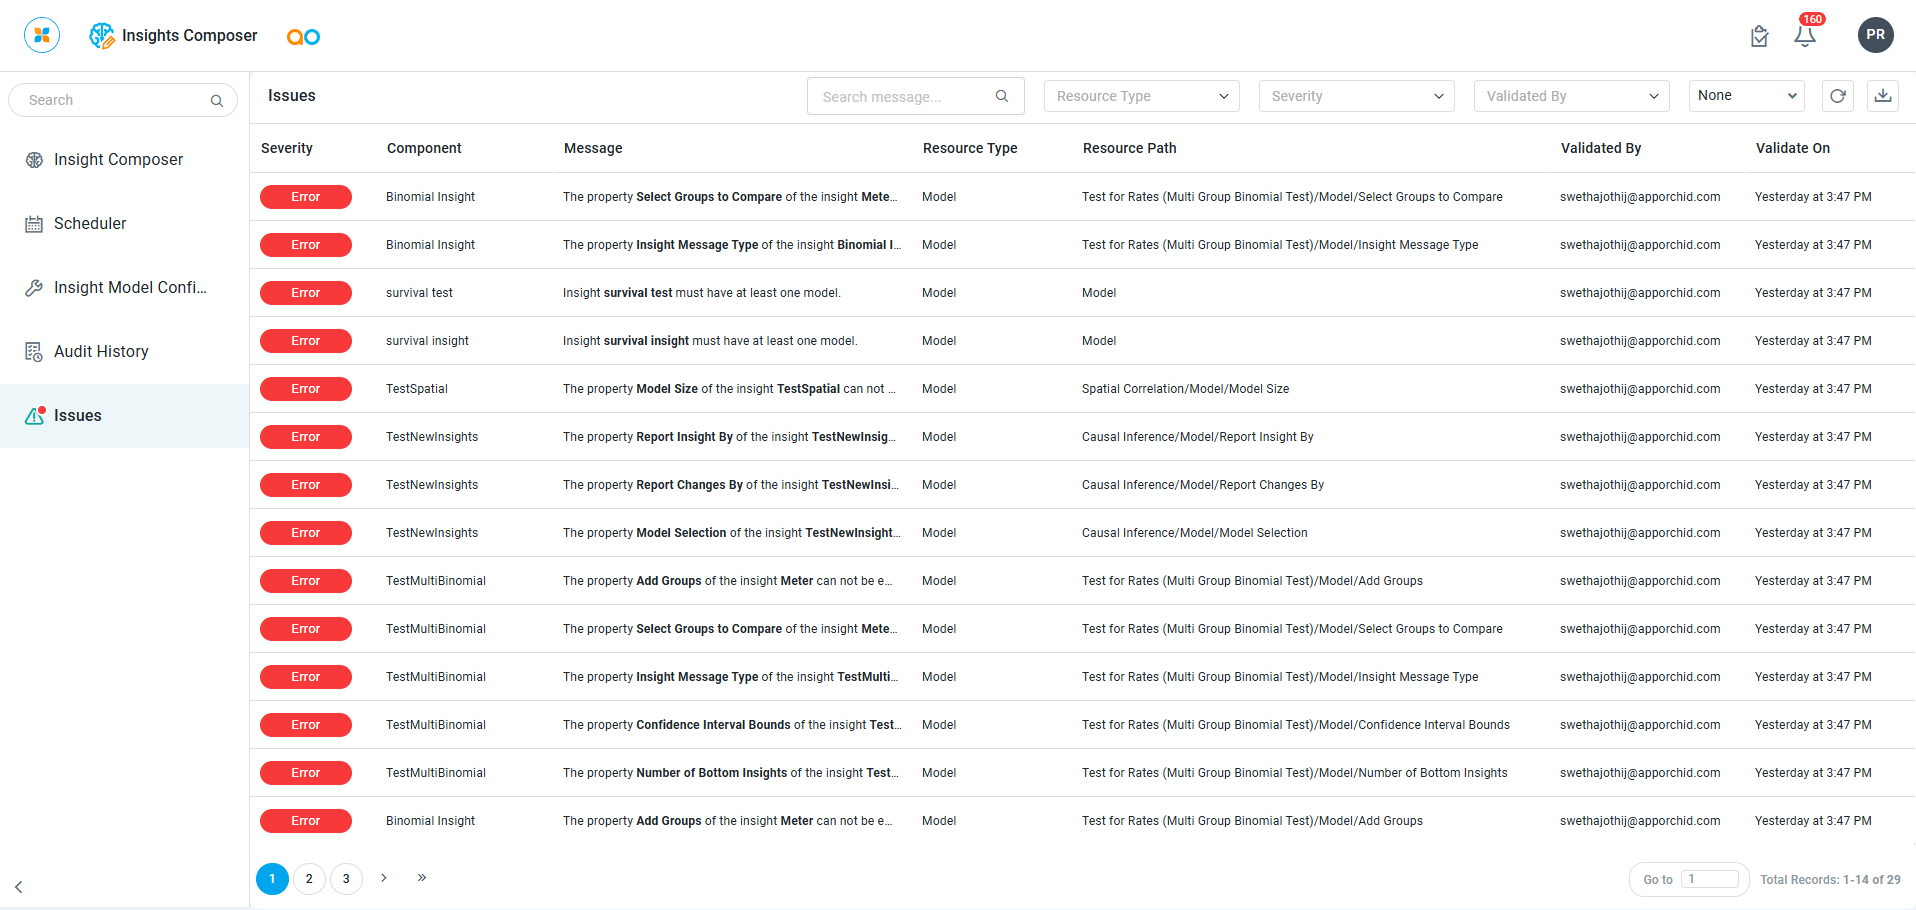Click the search magnifier in message search
The image size is (1916, 910).
click(1001, 96)
